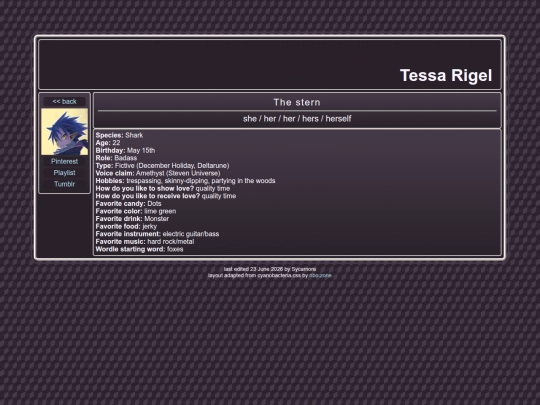Click the blue-haired character avatar image
Screen dimensions: 540x405
point(64,132)
